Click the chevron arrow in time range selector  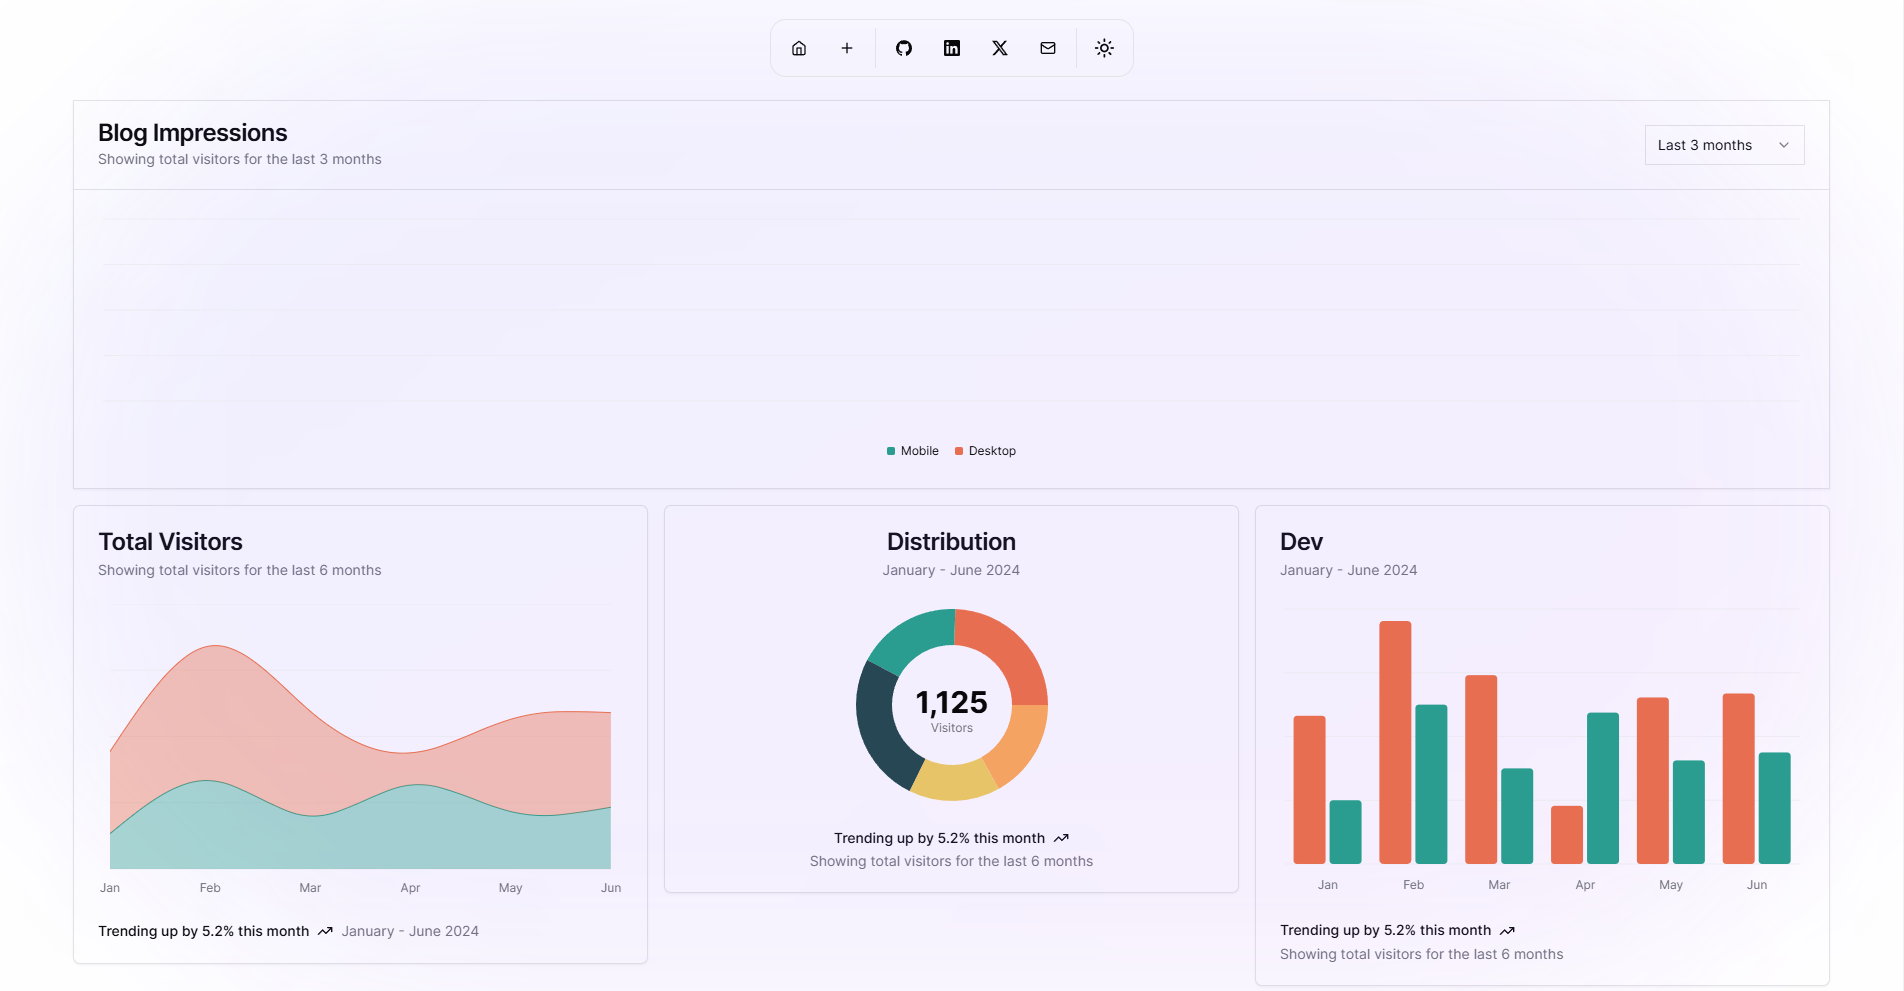[1784, 145]
